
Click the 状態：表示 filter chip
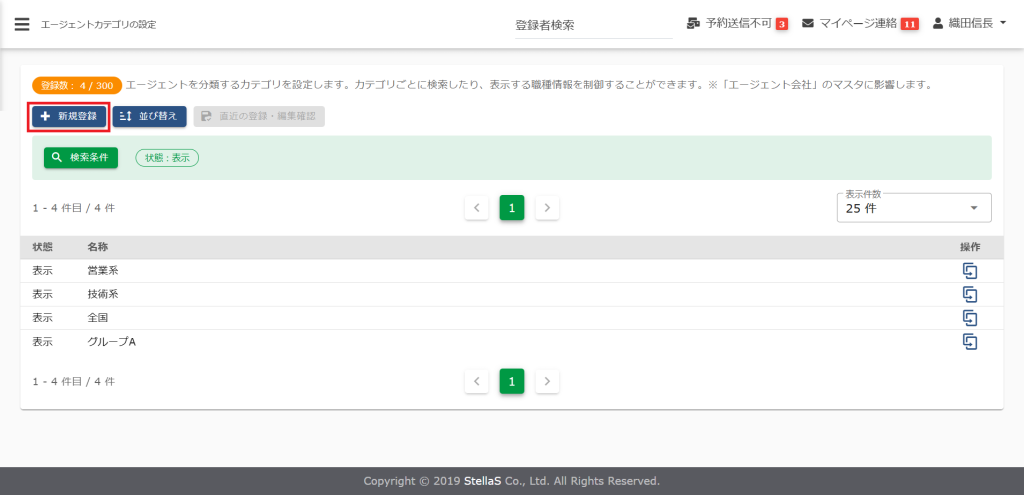[167, 158]
